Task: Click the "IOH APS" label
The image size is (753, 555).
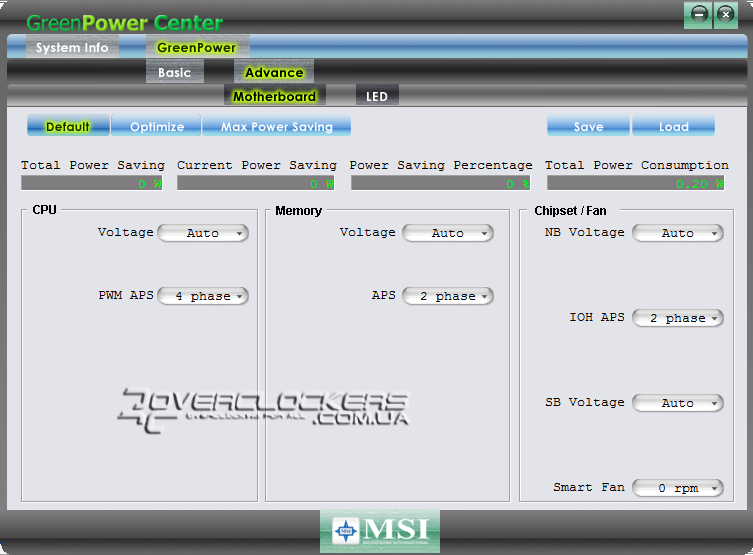Action: pyautogui.click(x=597, y=317)
